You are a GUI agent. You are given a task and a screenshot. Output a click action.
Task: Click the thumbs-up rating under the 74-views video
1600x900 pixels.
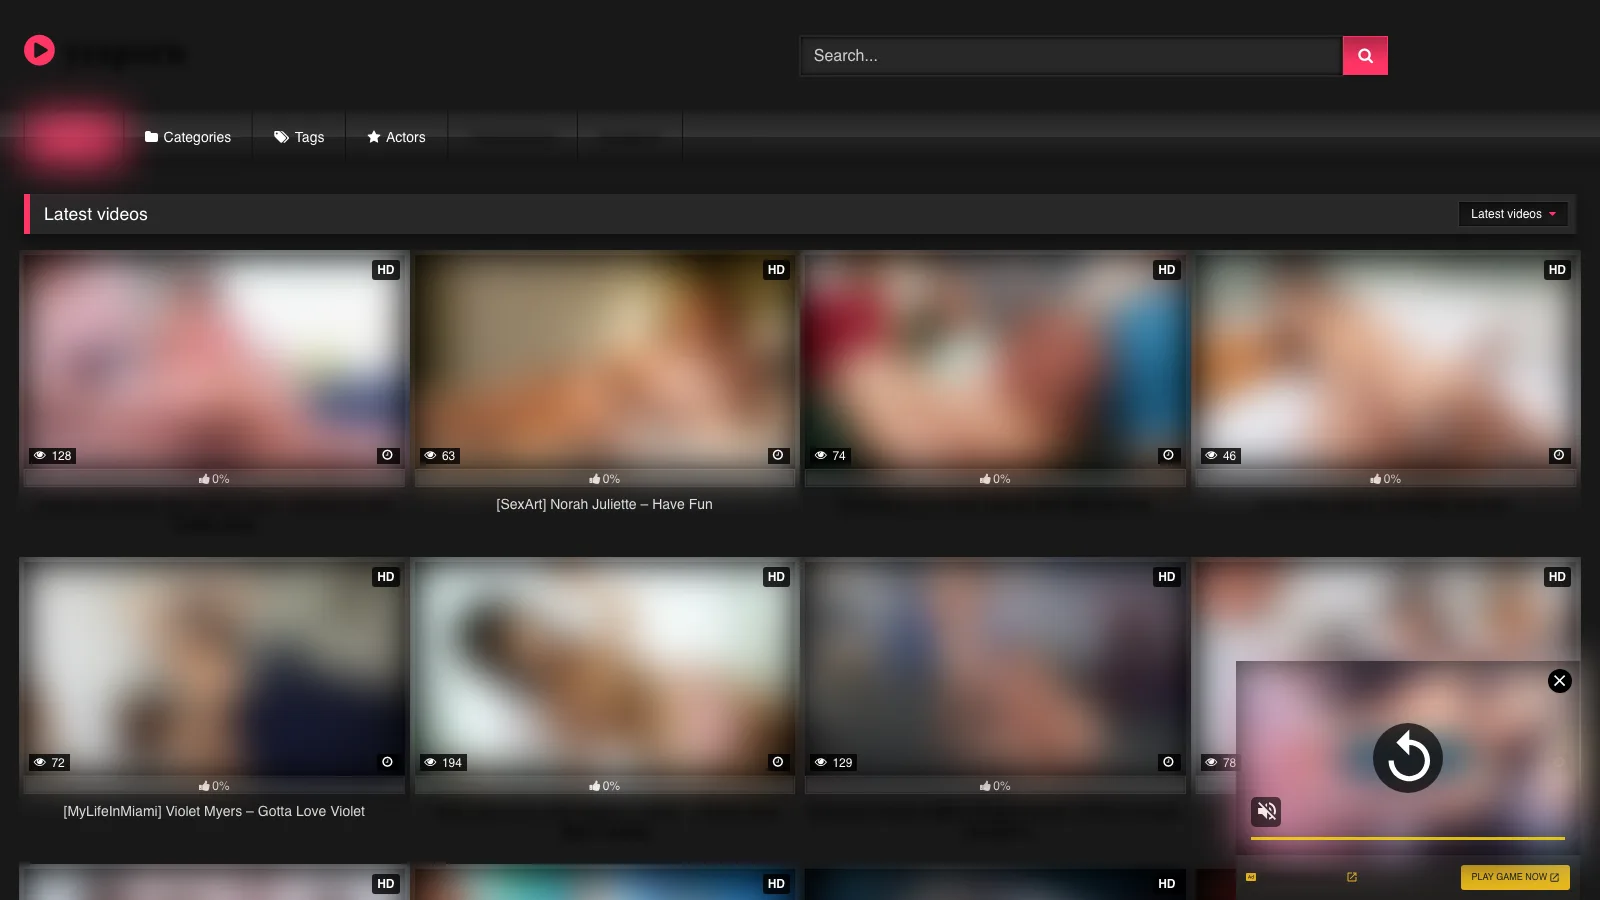click(x=995, y=479)
